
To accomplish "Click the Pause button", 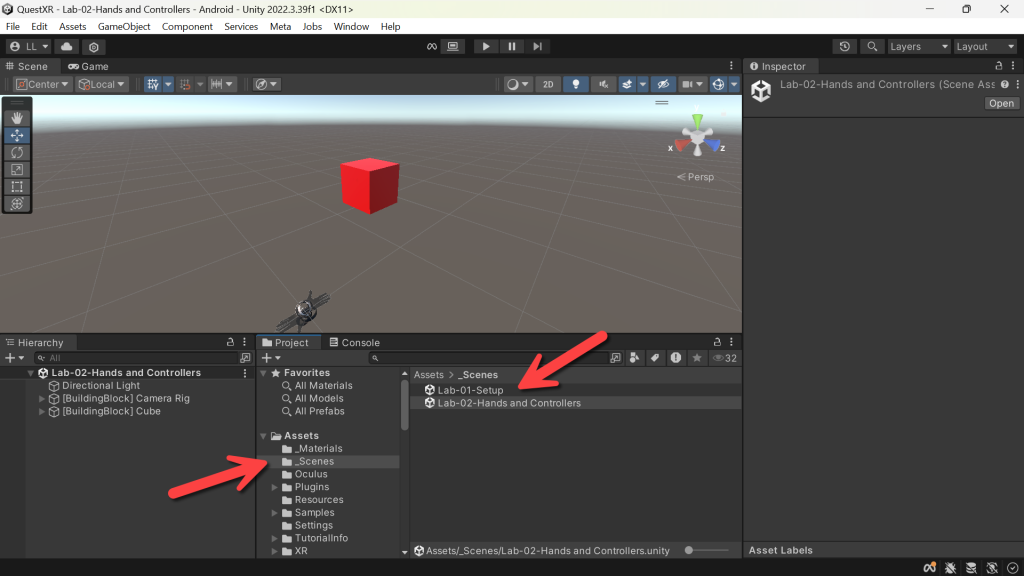I will [x=511, y=46].
